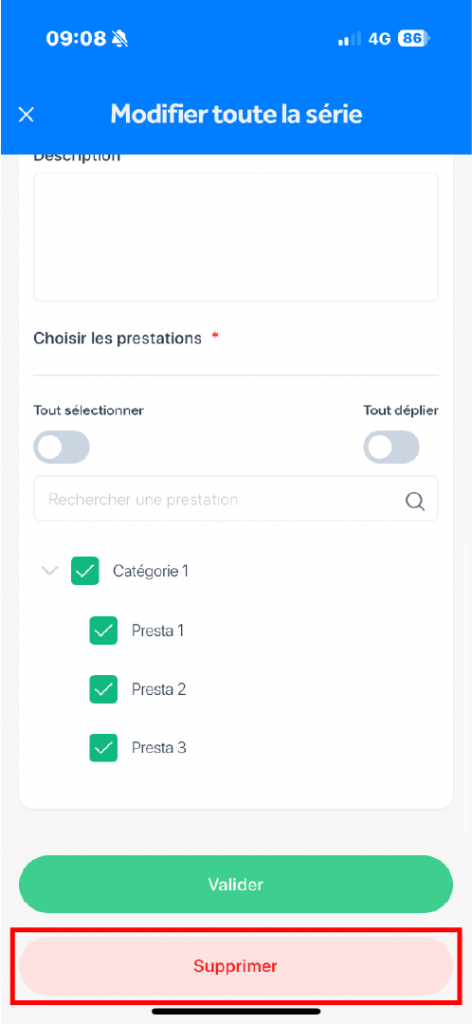This screenshot has width=472, height=1024.
Task: Close the Modifier toute la série screen
Action: tap(26, 115)
